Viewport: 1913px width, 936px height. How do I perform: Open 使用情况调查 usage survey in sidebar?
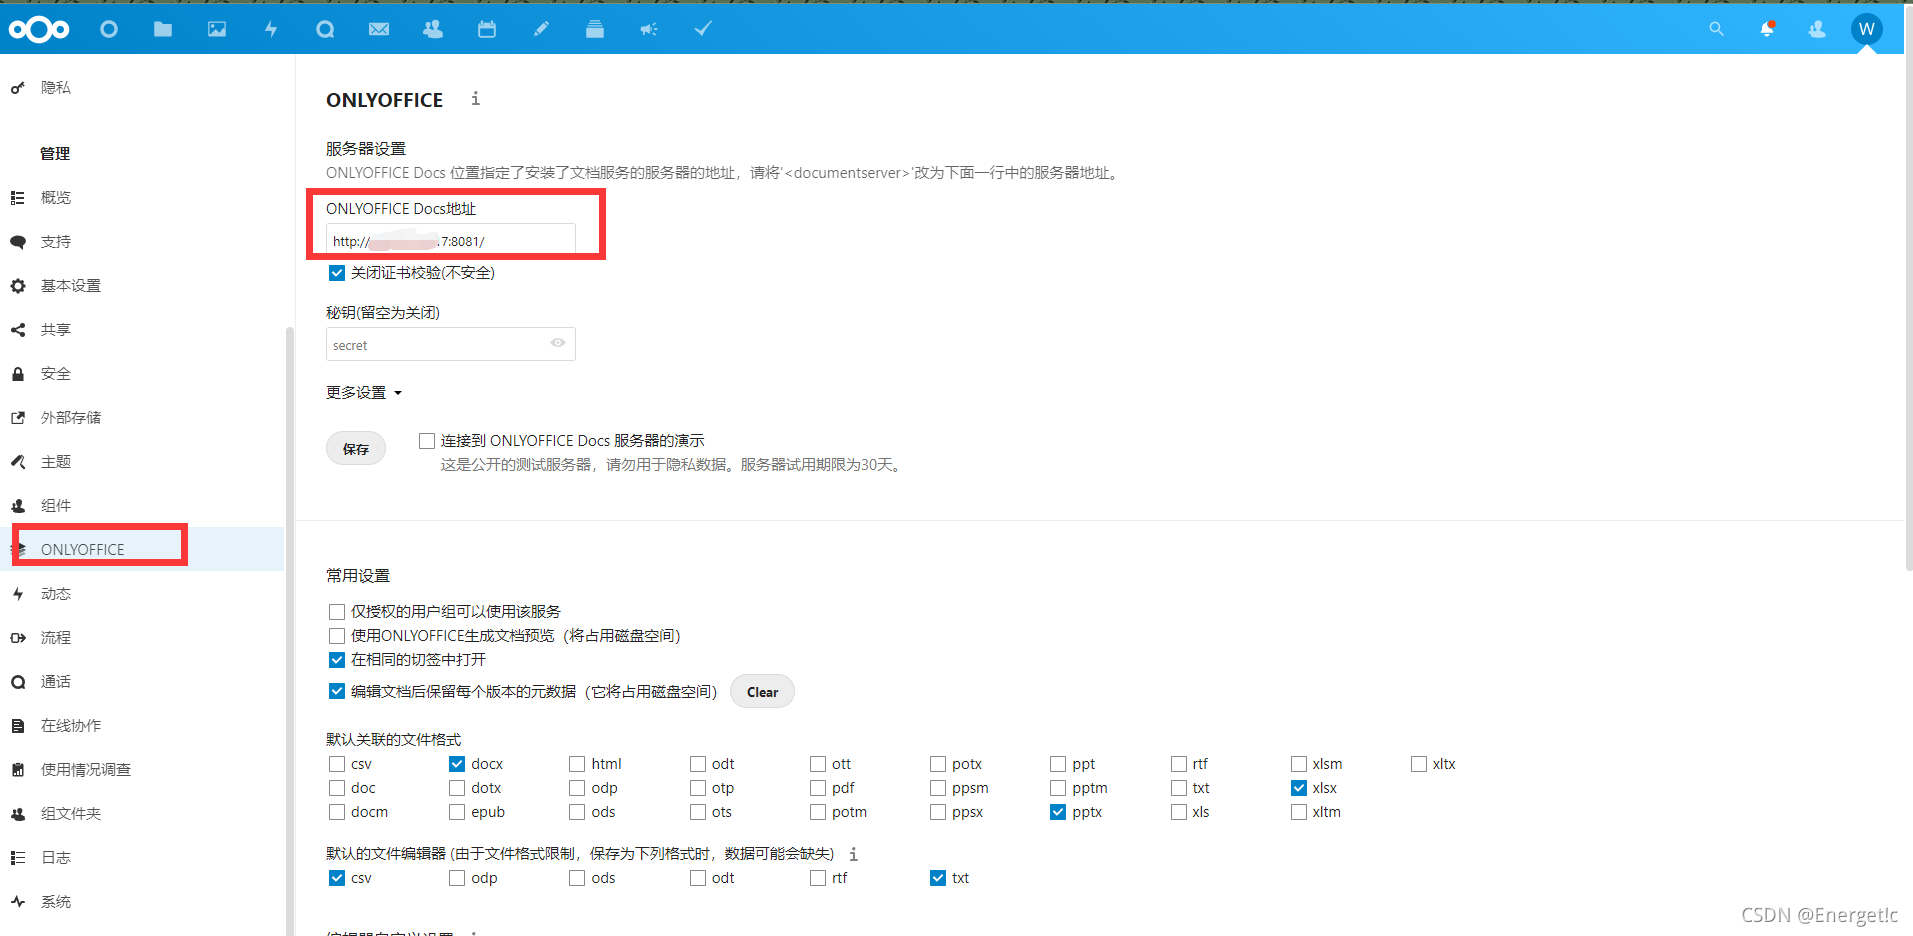[86, 770]
